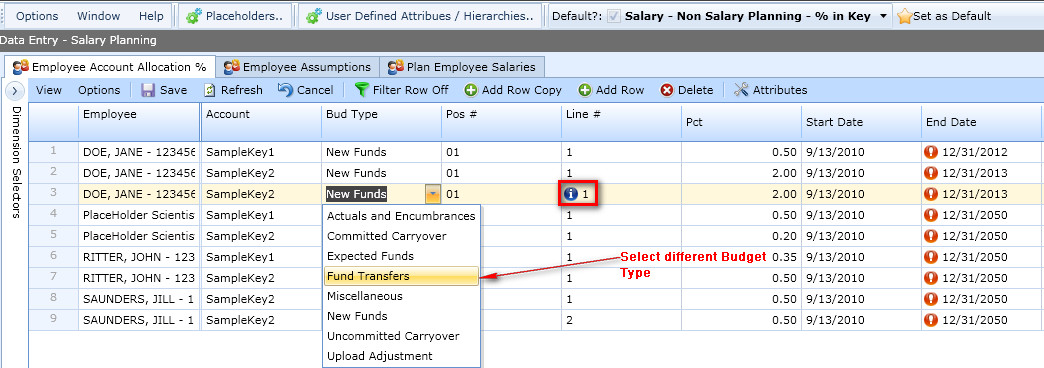
Task: Open Attributes tools icon
Action: (x=741, y=90)
